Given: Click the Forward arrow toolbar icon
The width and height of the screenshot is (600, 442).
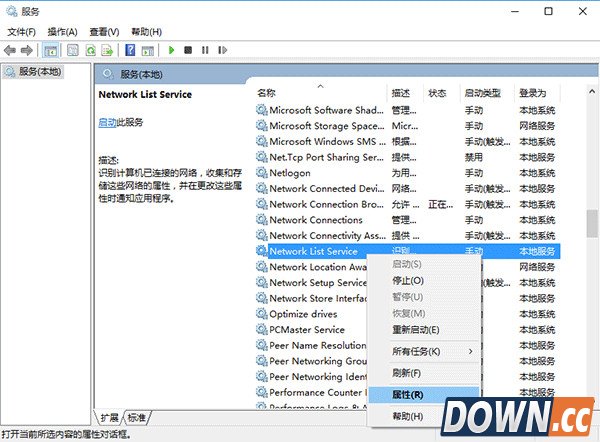Looking at the screenshot, I should (27, 50).
